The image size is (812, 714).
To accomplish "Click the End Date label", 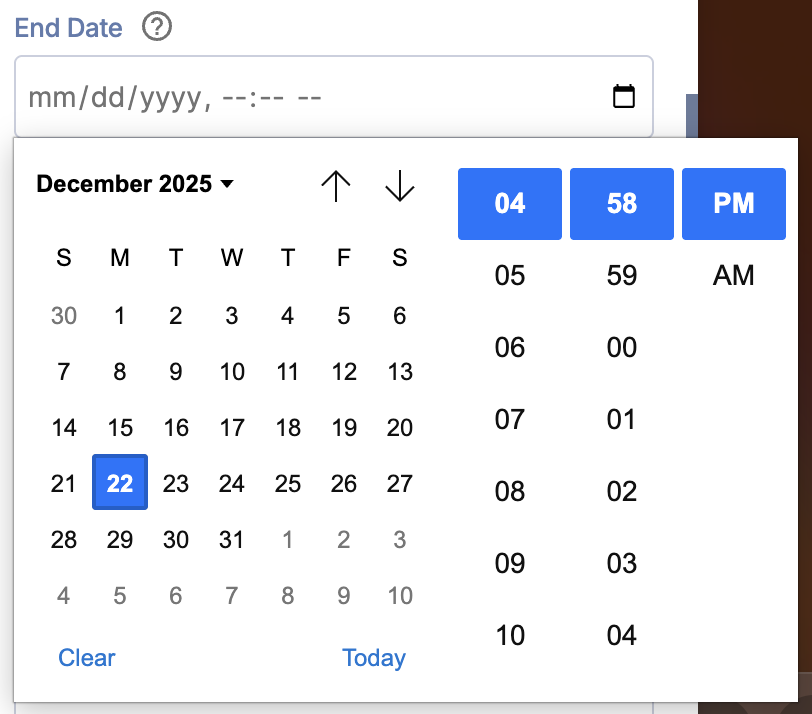I will [68, 28].
